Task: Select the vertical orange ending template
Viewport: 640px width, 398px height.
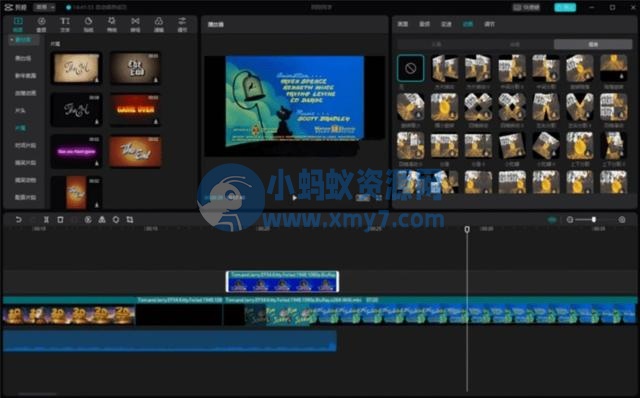Action: (x=76, y=192)
